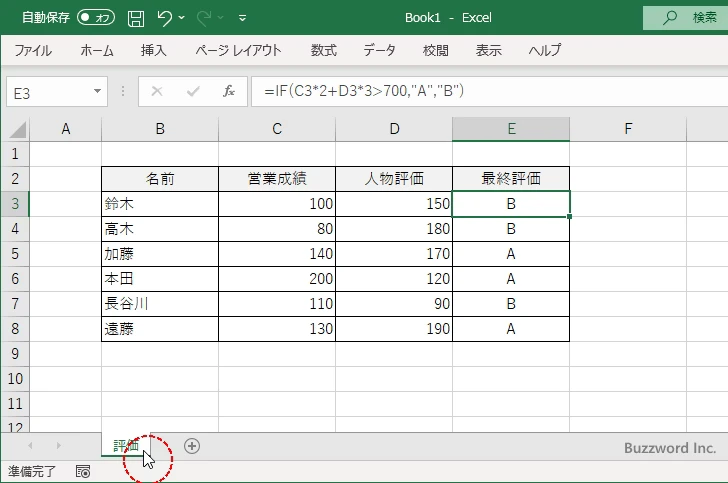Open the データ ribbon tab
Image resolution: width=728 pixels, height=483 pixels.
[x=379, y=50]
